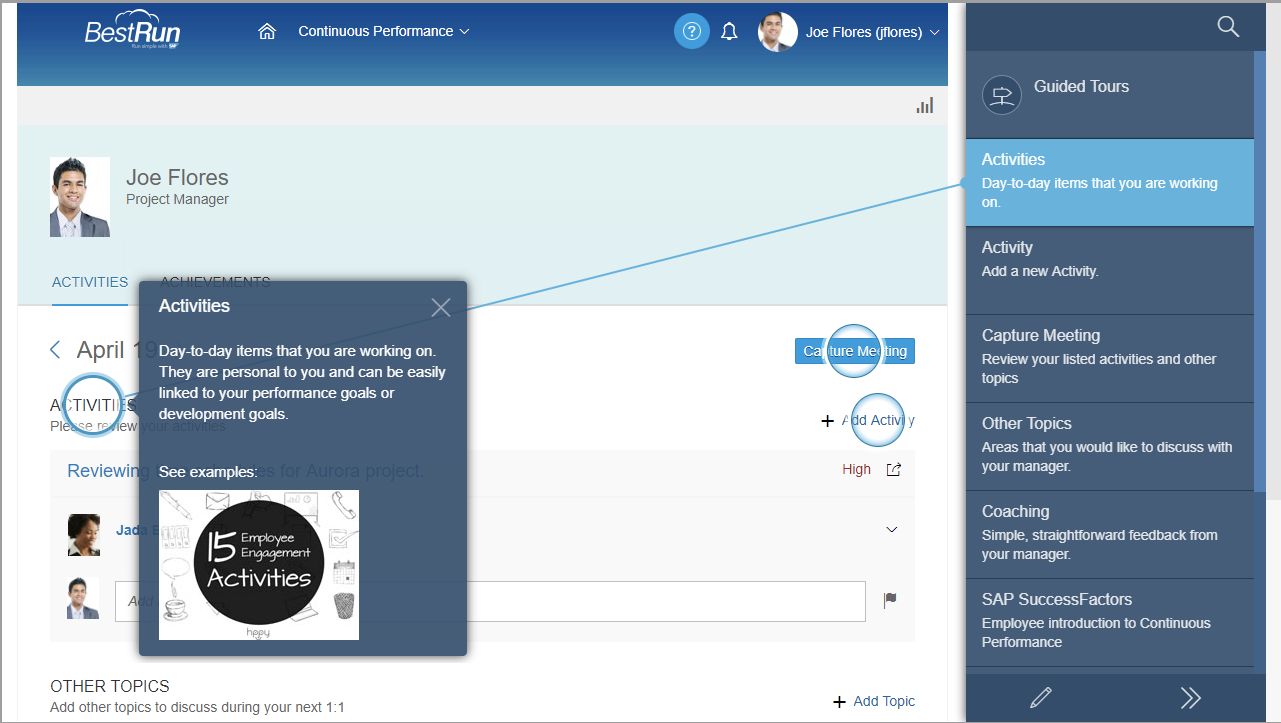Click the Guided Tours title text
Image resolution: width=1281 pixels, height=723 pixels.
1081,87
